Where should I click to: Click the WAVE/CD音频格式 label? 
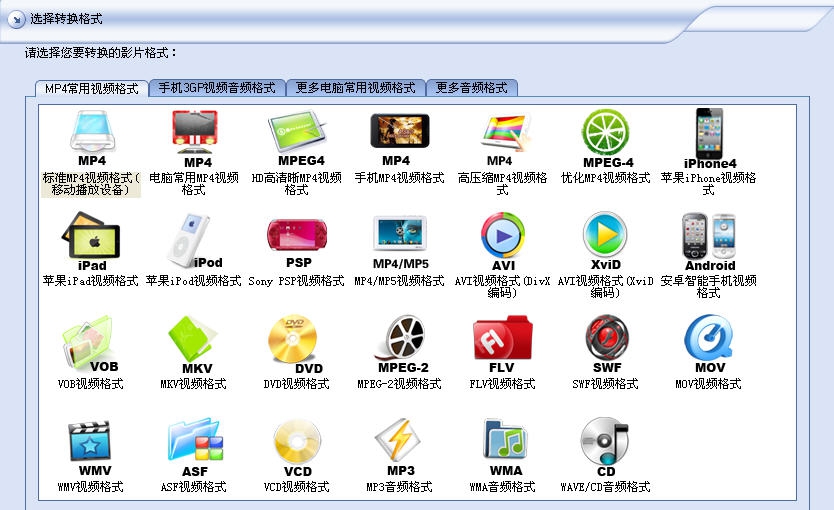(605, 487)
